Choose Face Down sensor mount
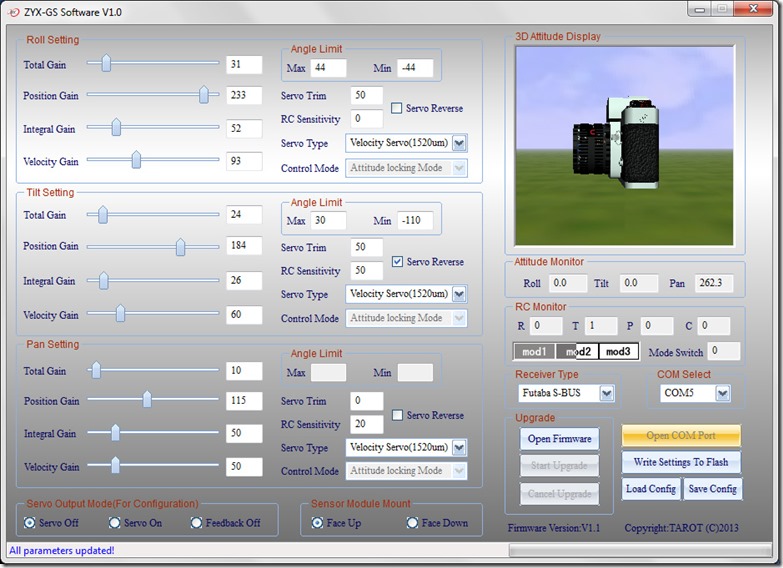Screen dimensions: 783x568 [x=412, y=523]
